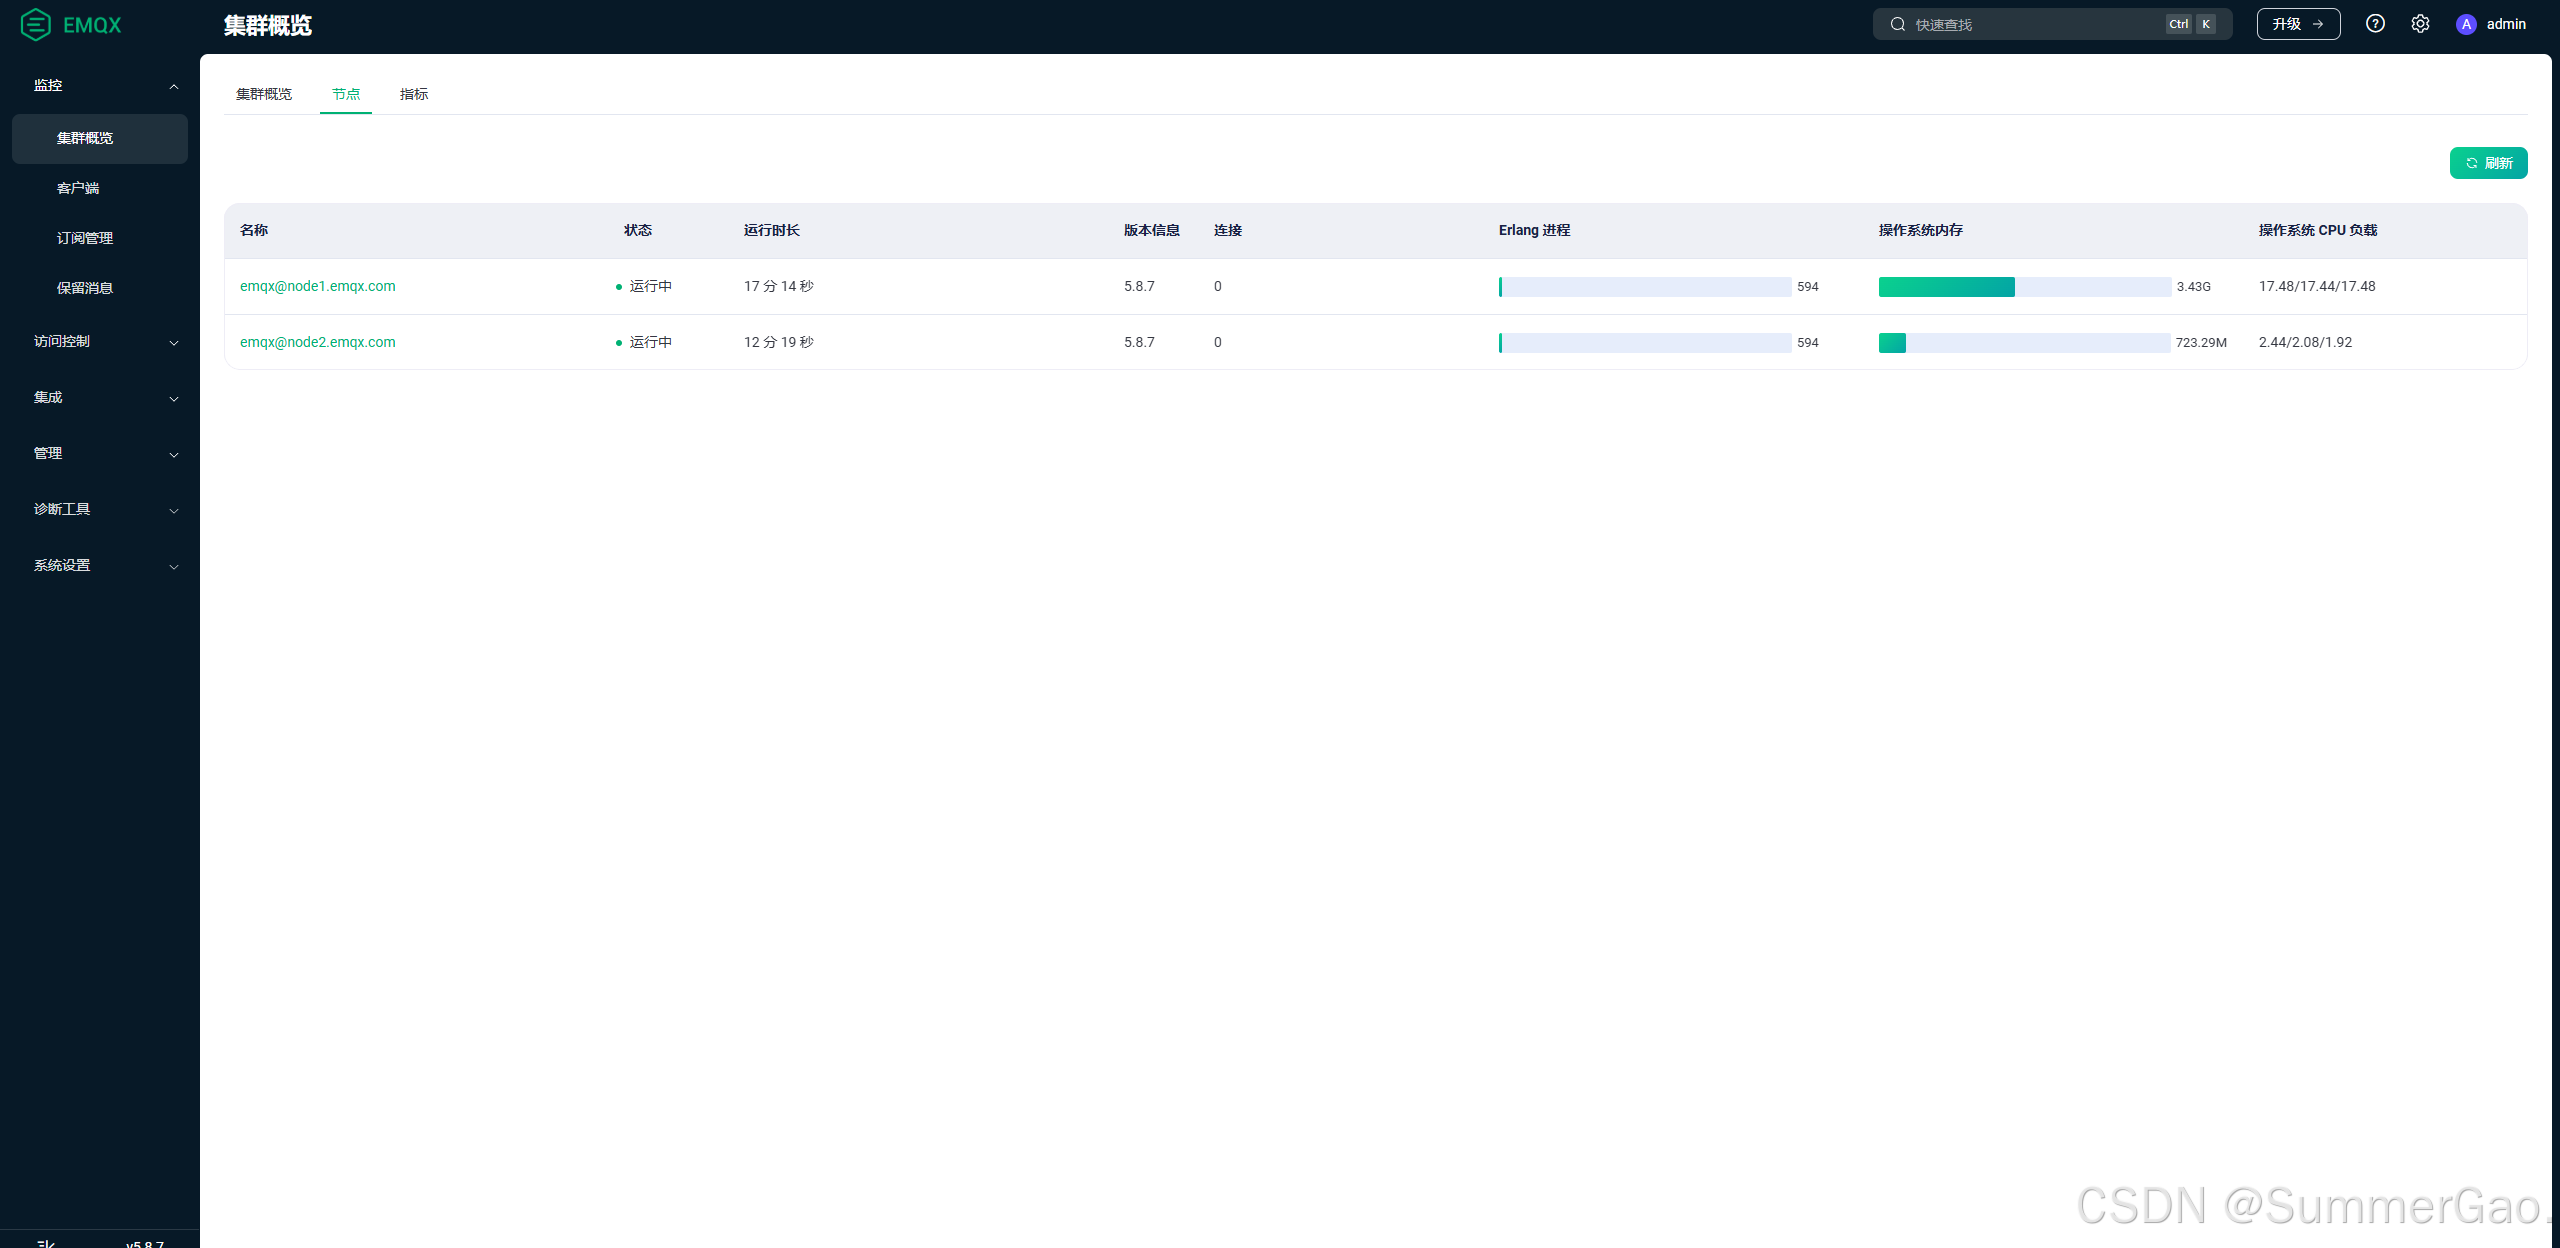Click the 状态 column header
The image size is (2560, 1248).
point(638,230)
